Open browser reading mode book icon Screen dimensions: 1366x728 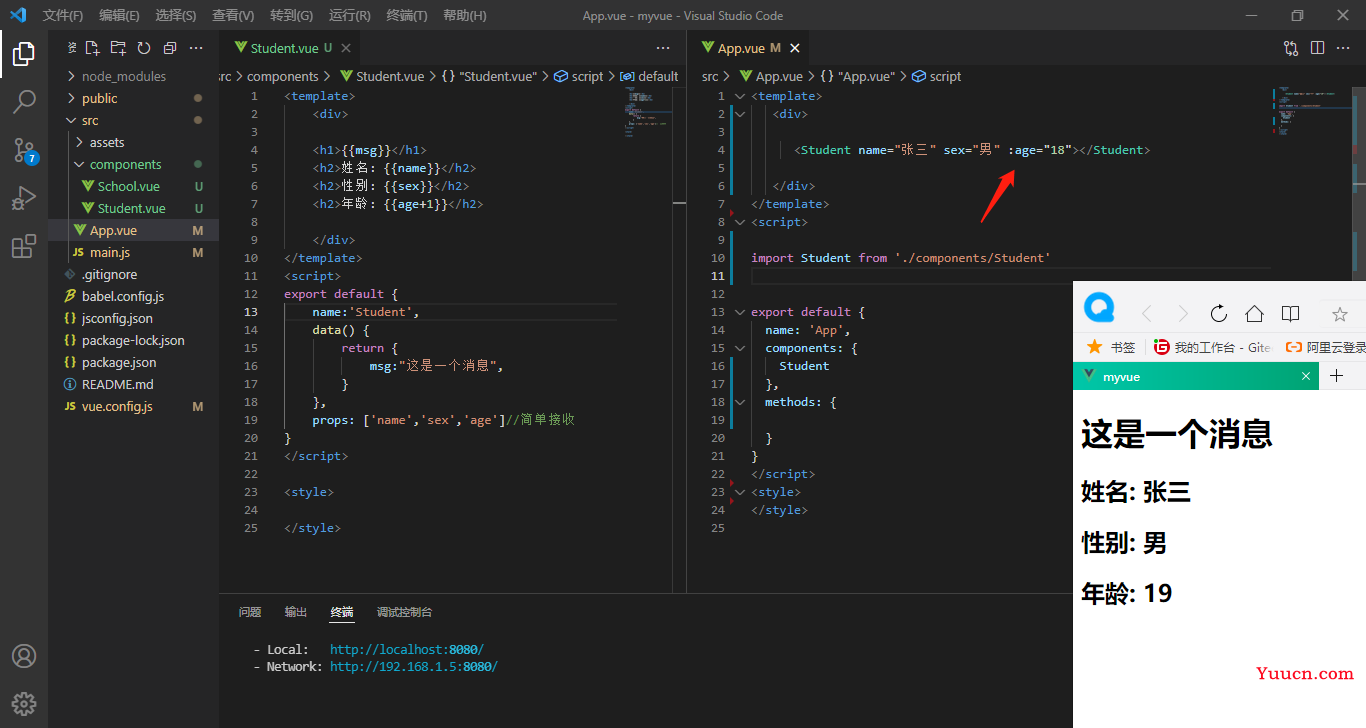1290,314
